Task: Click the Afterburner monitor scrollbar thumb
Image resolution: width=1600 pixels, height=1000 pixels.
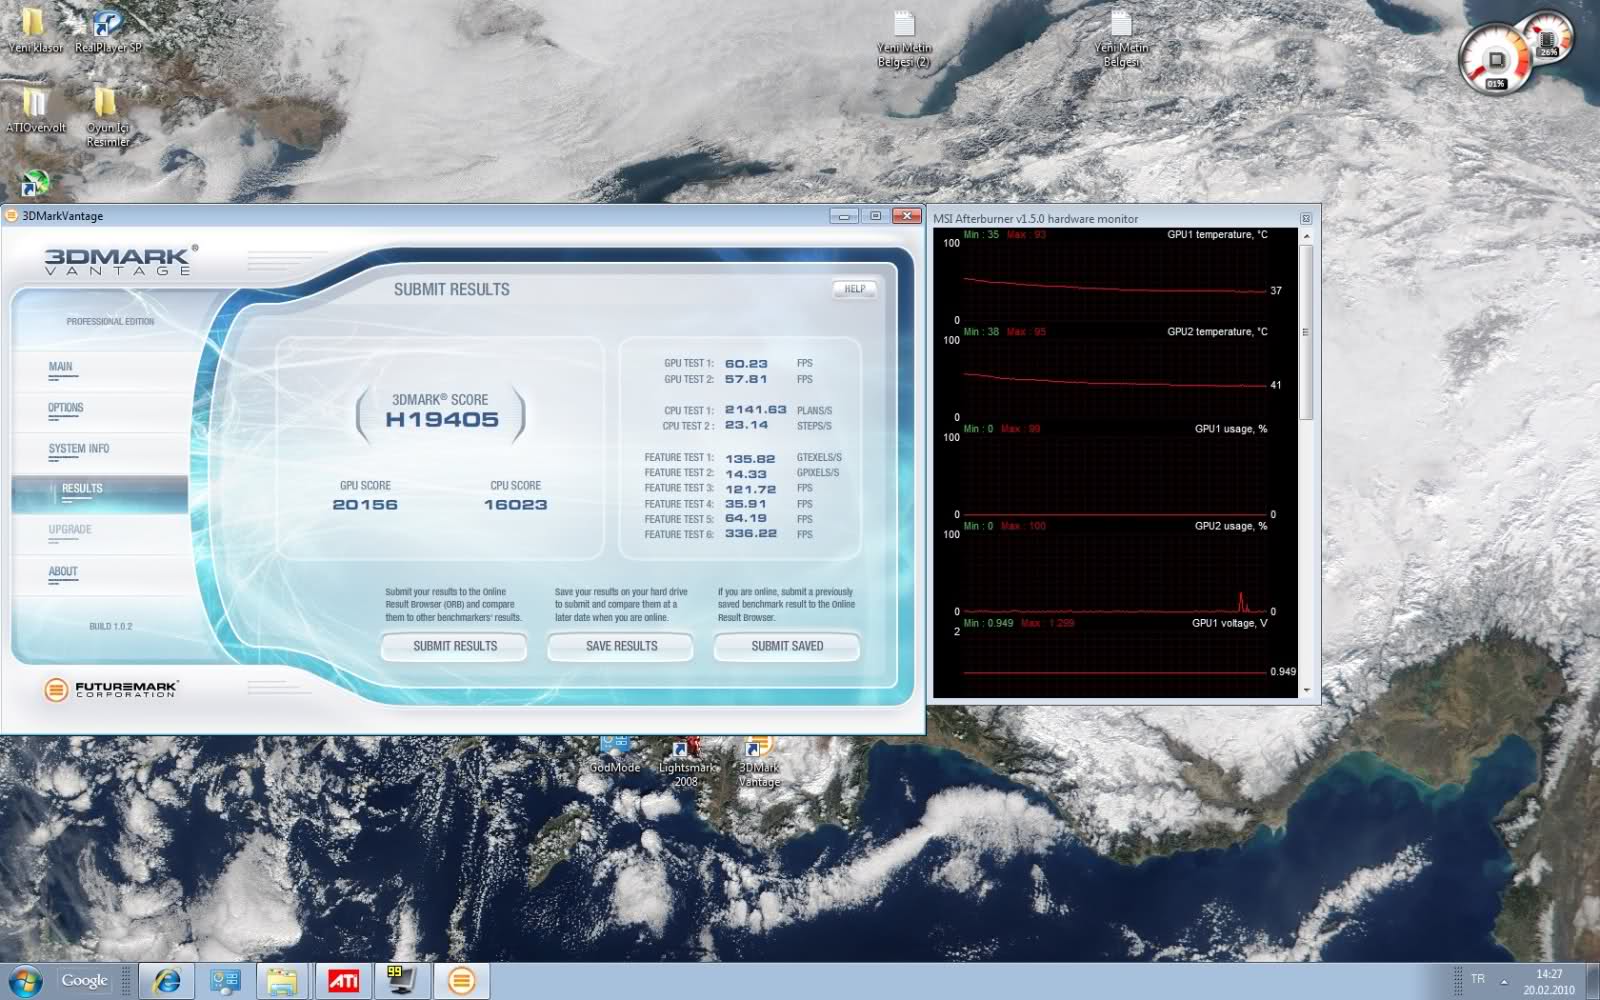Action: (x=1305, y=332)
